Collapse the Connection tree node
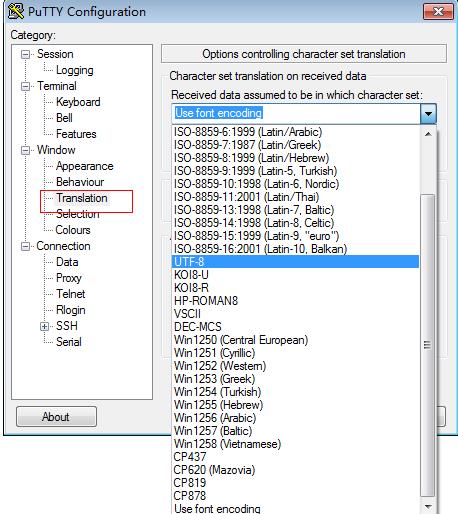This screenshot has width=458, height=514. point(26,246)
